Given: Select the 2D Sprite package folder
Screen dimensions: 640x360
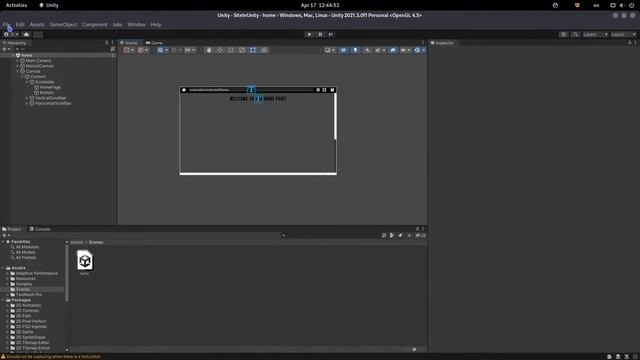Looking at the screenshot, I should (24, 332).
